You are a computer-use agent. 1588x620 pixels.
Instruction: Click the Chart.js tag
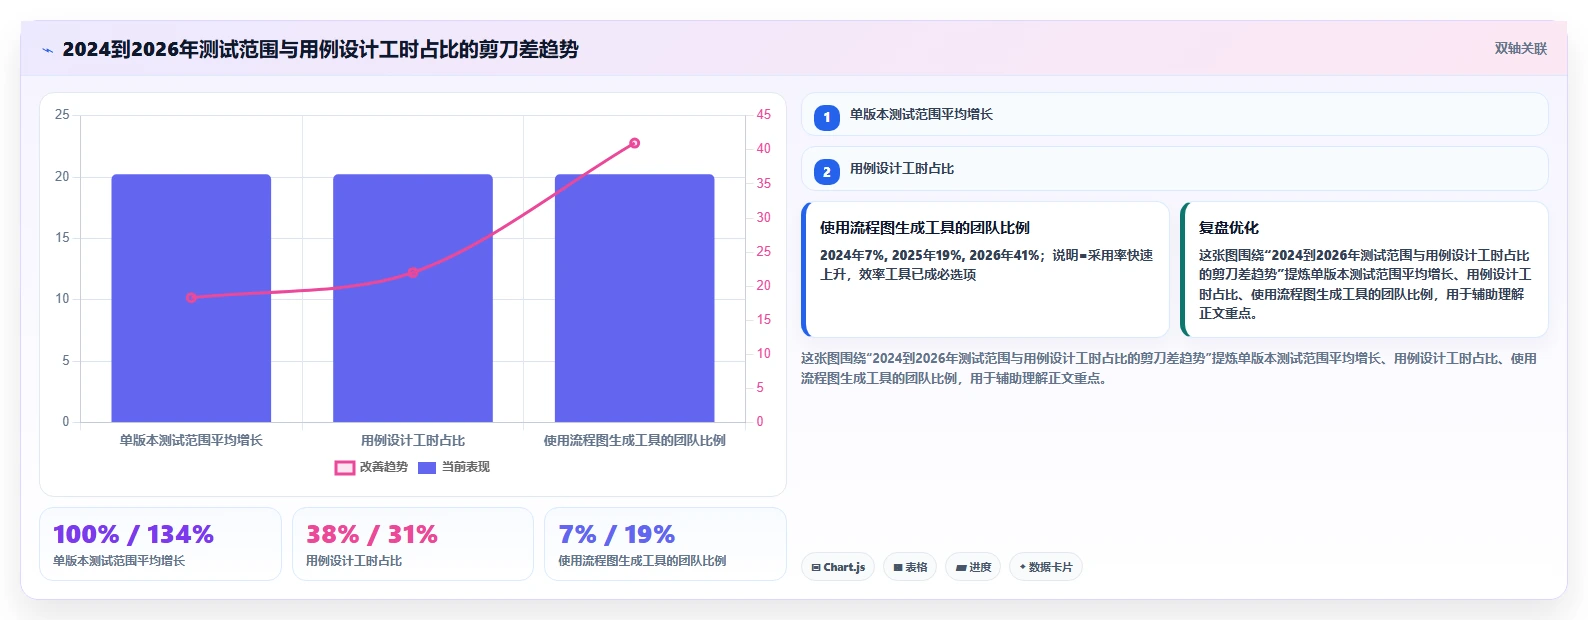tap(838, 567)
